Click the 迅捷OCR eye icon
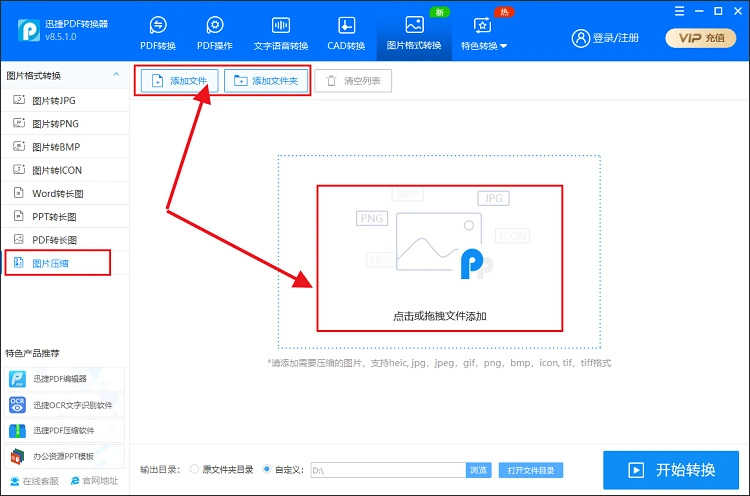750x496 pixels. click(x=18, y=405)
